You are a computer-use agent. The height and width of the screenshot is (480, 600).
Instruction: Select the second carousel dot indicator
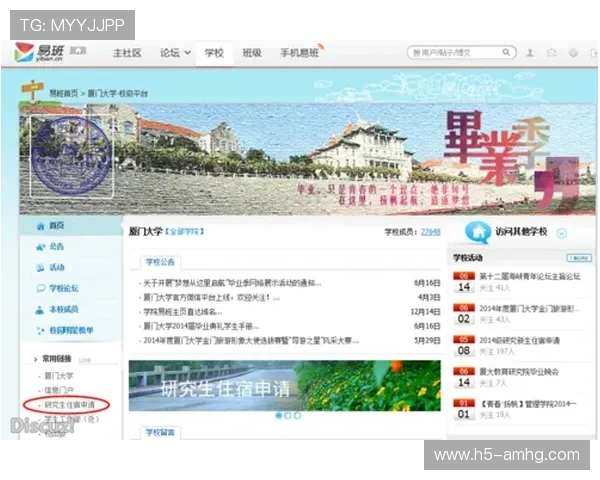(288, 415)
